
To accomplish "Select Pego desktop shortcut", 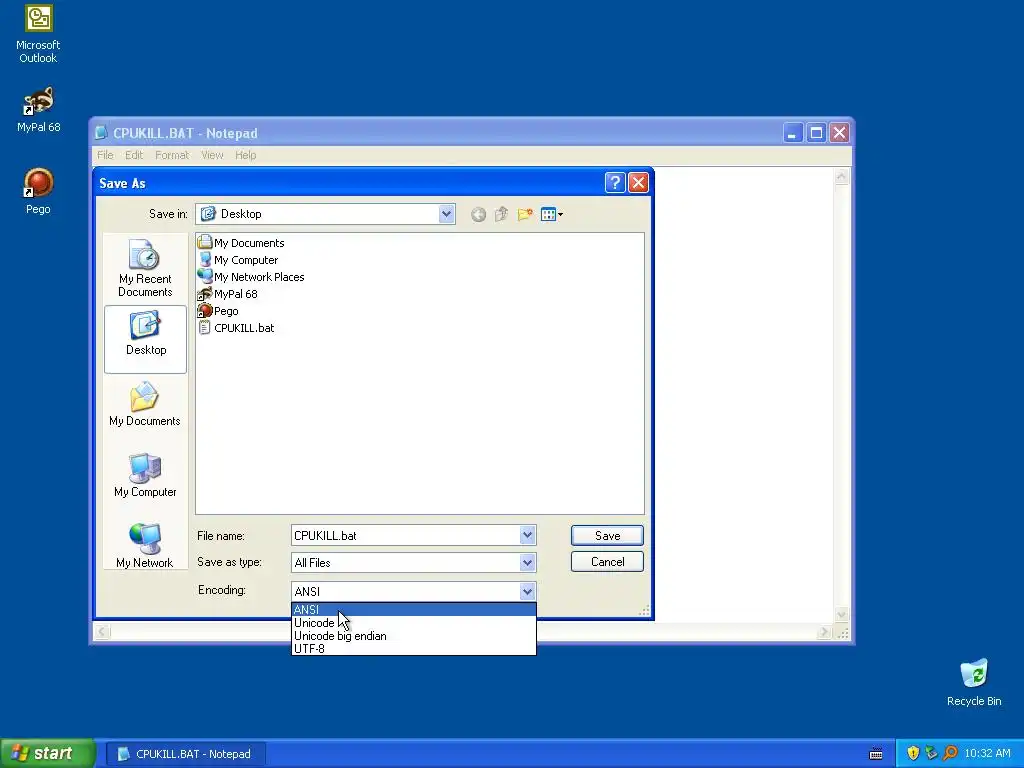I will 38,191.
